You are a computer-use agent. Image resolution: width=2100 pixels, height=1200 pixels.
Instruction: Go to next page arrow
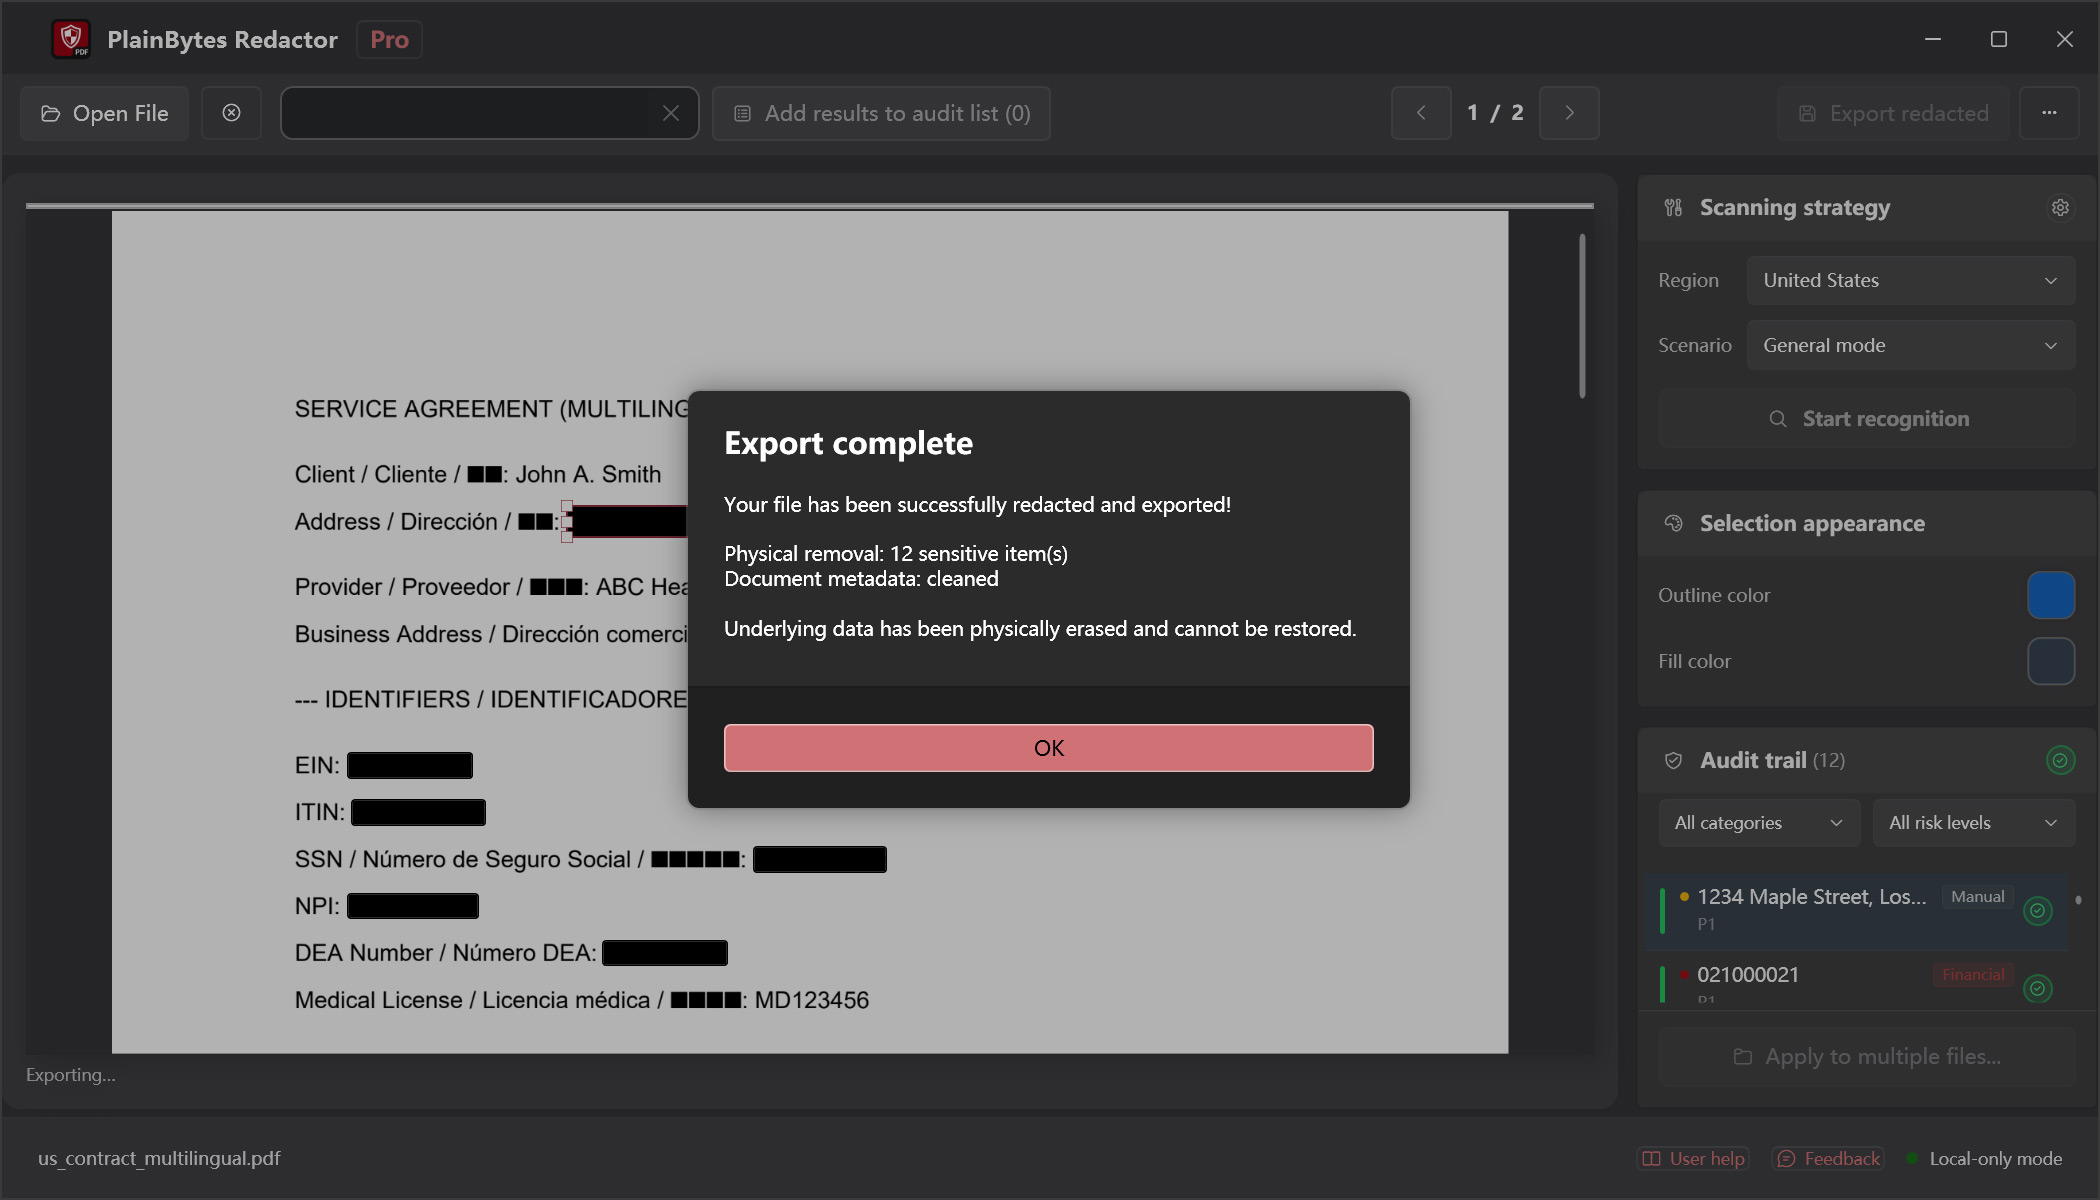point(1569,113)
